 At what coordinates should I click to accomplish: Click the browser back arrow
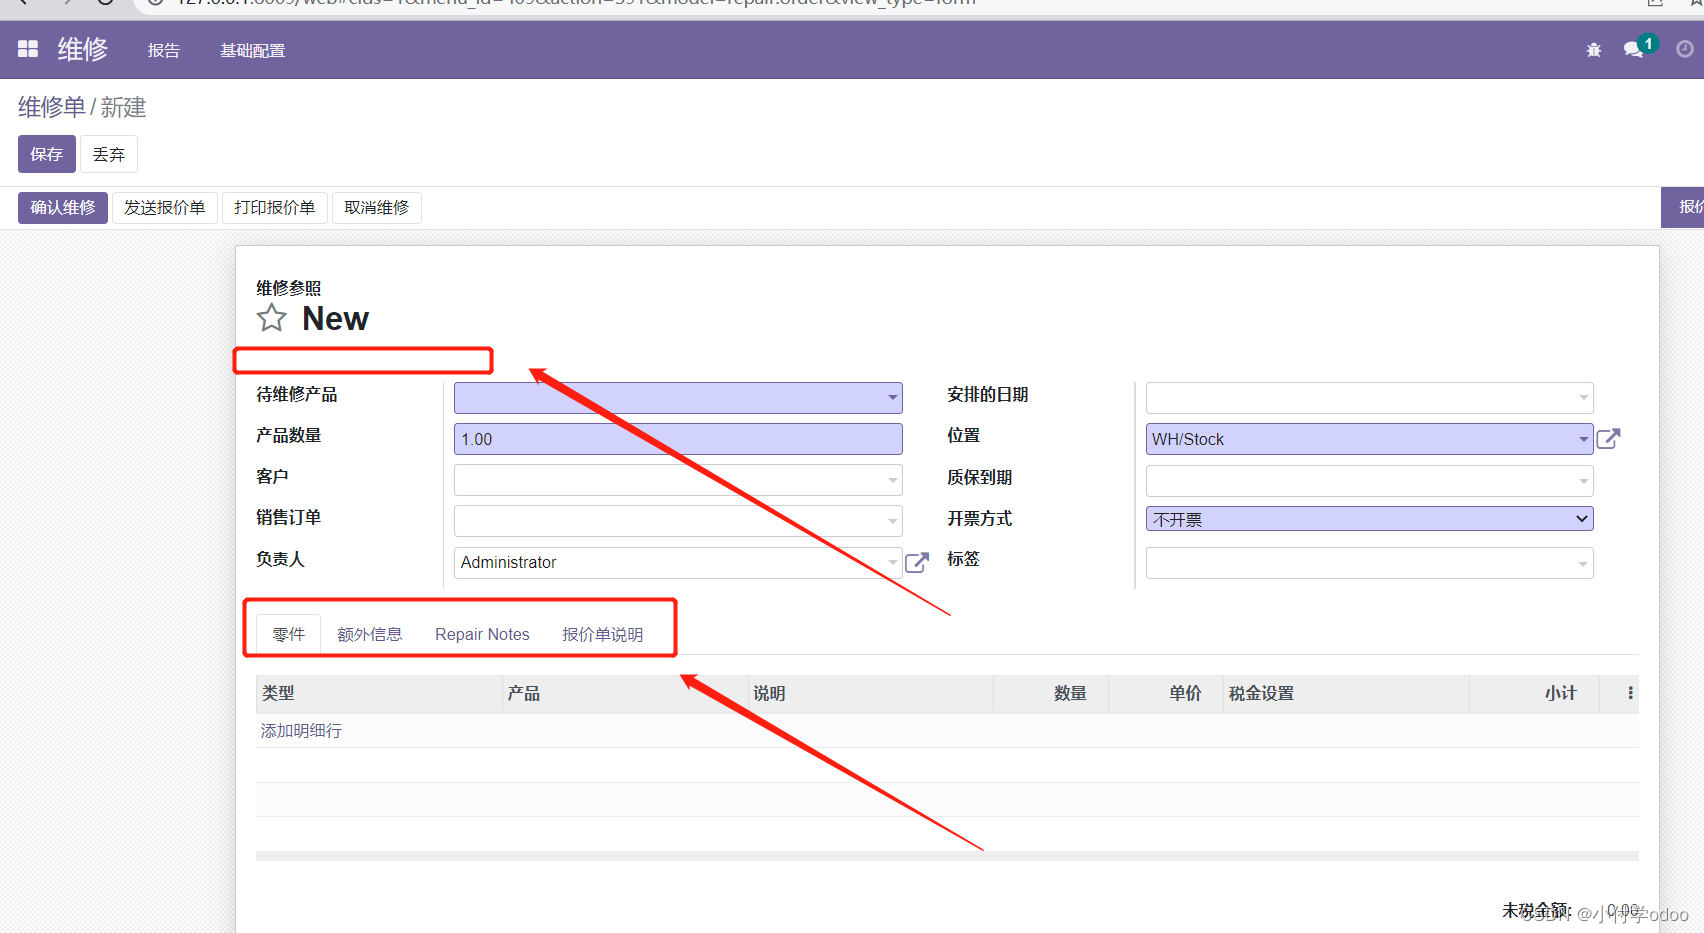pyautogui.click(x=21, y=4)
